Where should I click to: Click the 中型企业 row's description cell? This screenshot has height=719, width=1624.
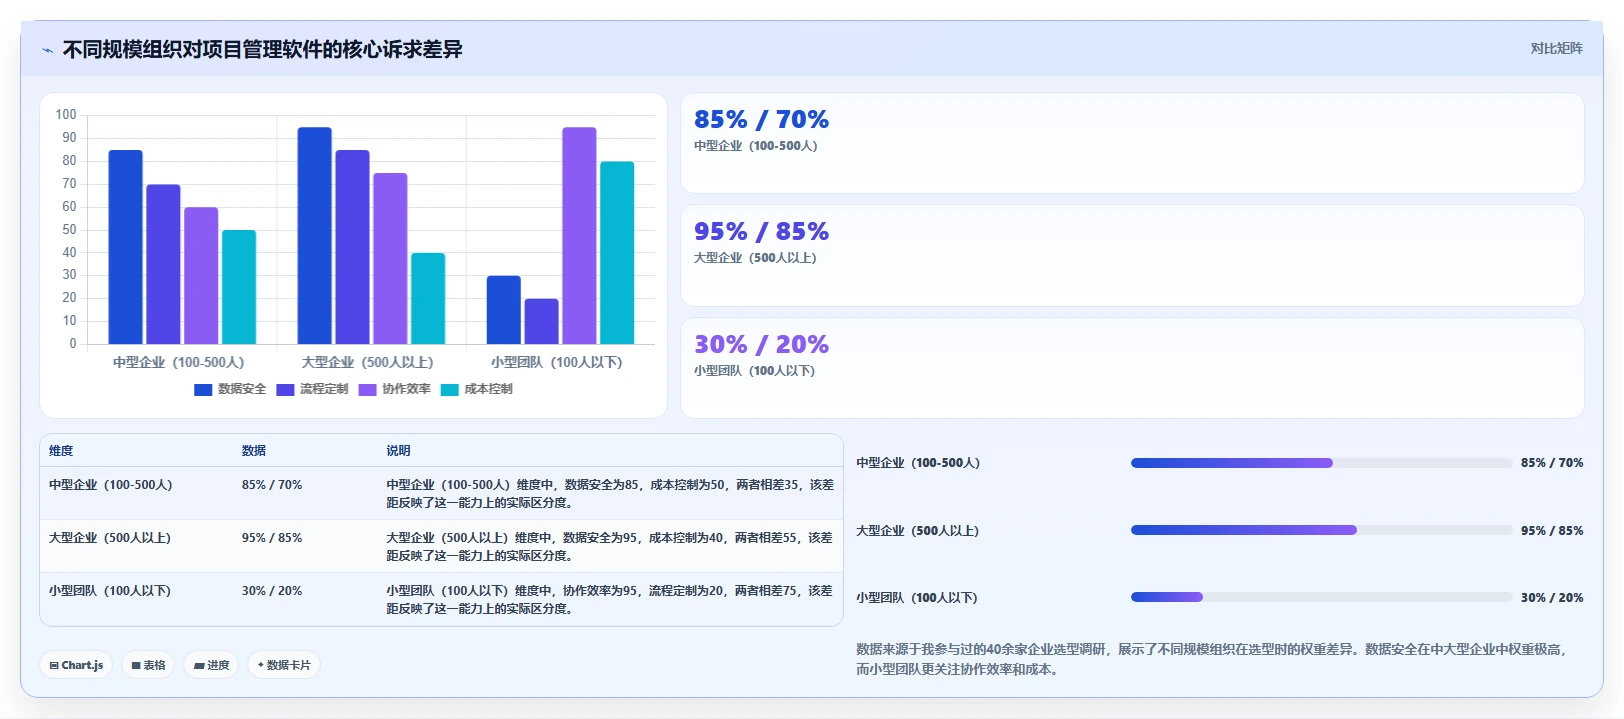(610, 494)
